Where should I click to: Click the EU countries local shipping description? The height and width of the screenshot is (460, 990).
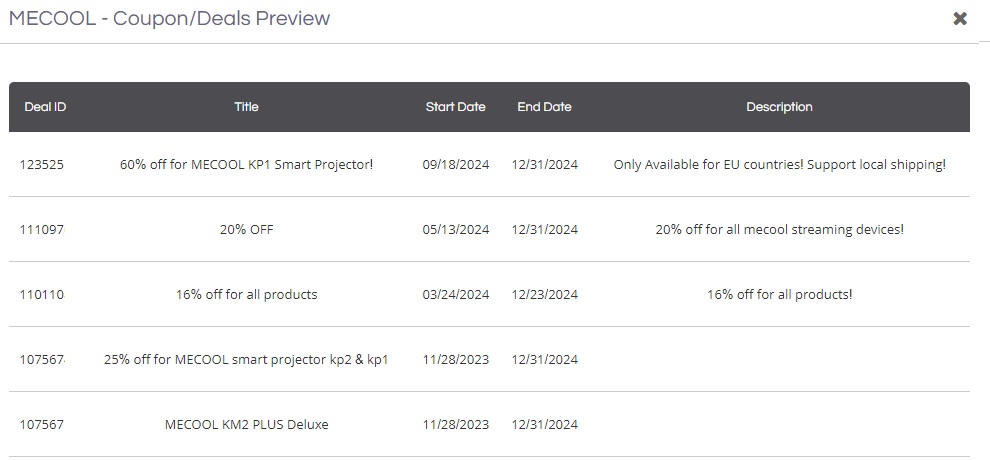[x=779, y=165]
